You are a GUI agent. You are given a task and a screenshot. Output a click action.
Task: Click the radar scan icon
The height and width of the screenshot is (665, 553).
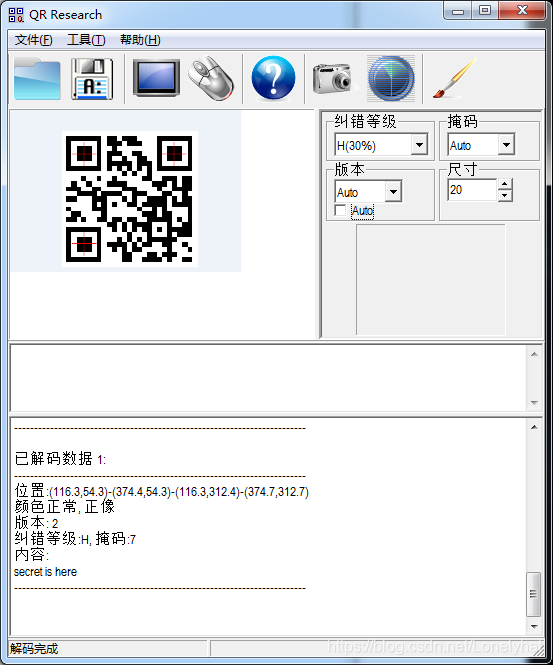(391, 79)
